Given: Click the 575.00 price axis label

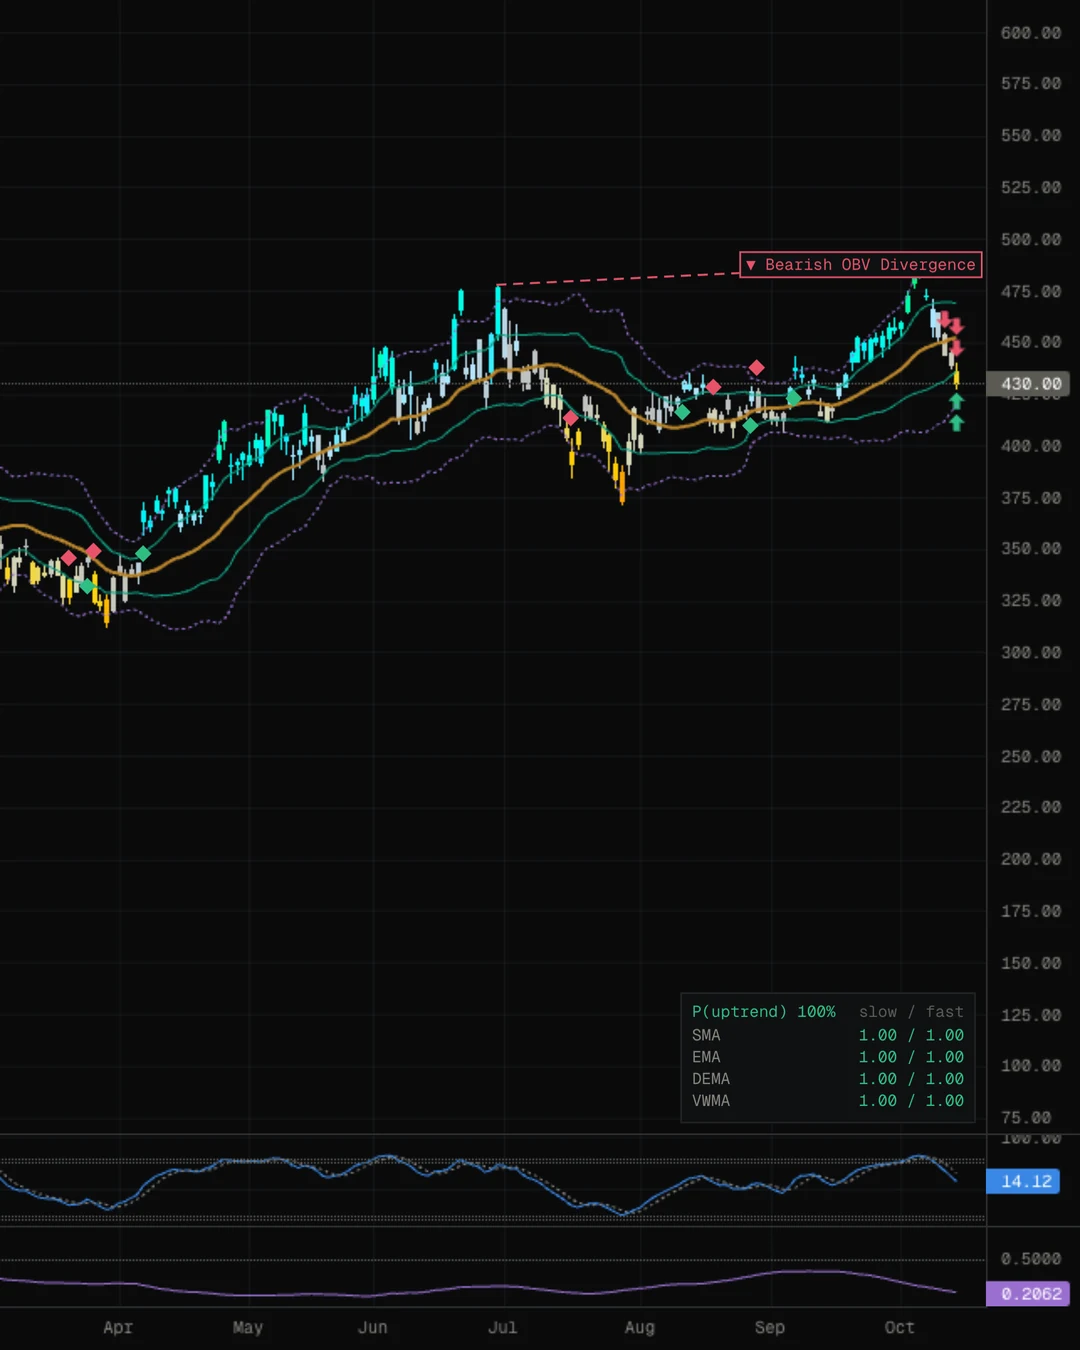Looking at the screenshot, I should click(x=1031, y=84).
